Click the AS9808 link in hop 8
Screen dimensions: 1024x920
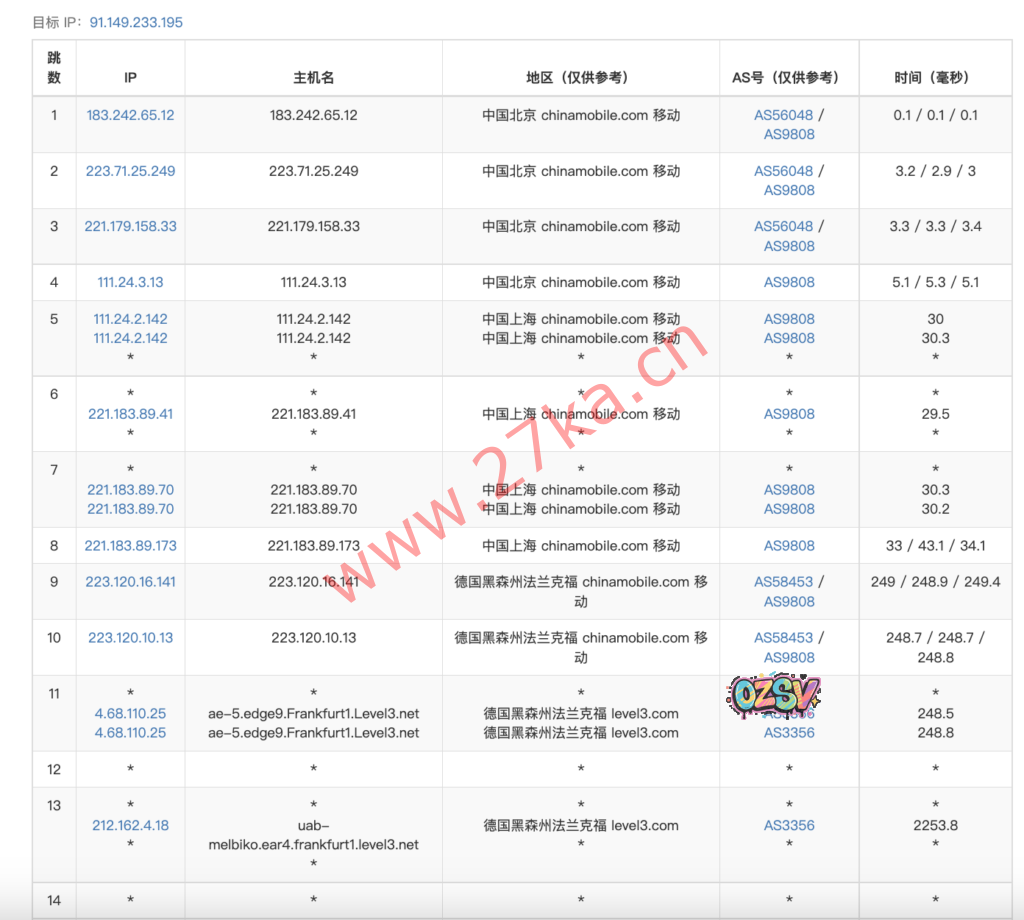(789, 546)
